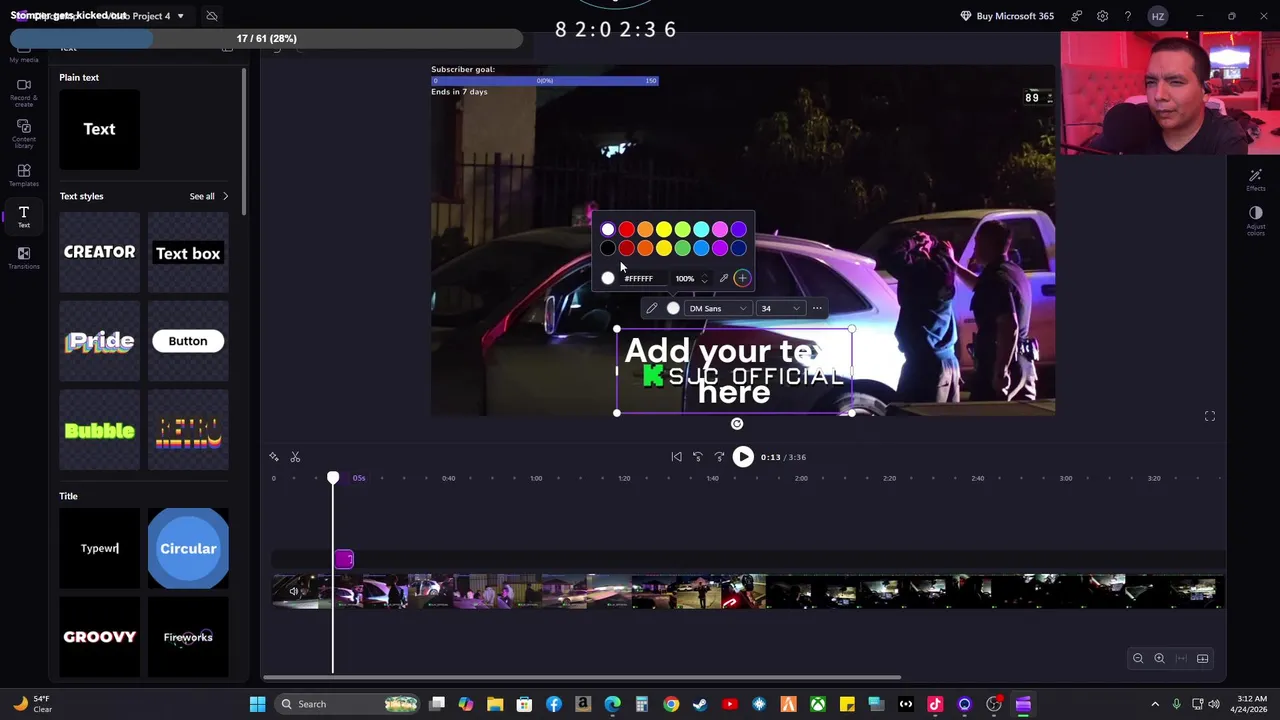Screen dimensions: 1280x720
Task: Adjust opacity stepper beside 100%
Action: pyautogui.click(x=704, y=278)
